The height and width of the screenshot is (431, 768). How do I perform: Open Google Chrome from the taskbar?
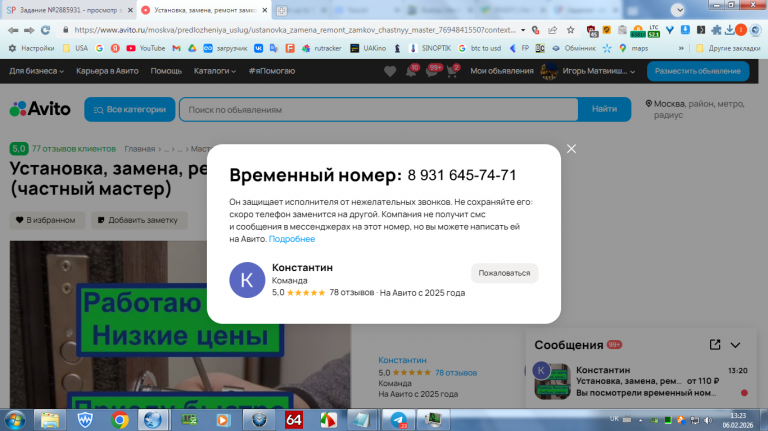120,420
